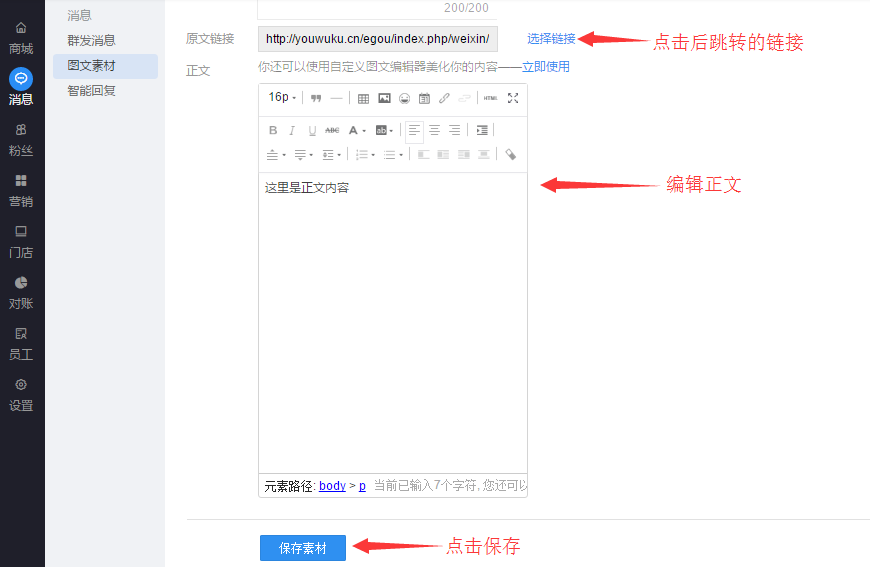Select 智能回复 from the message menu

(x=91, y=91)
